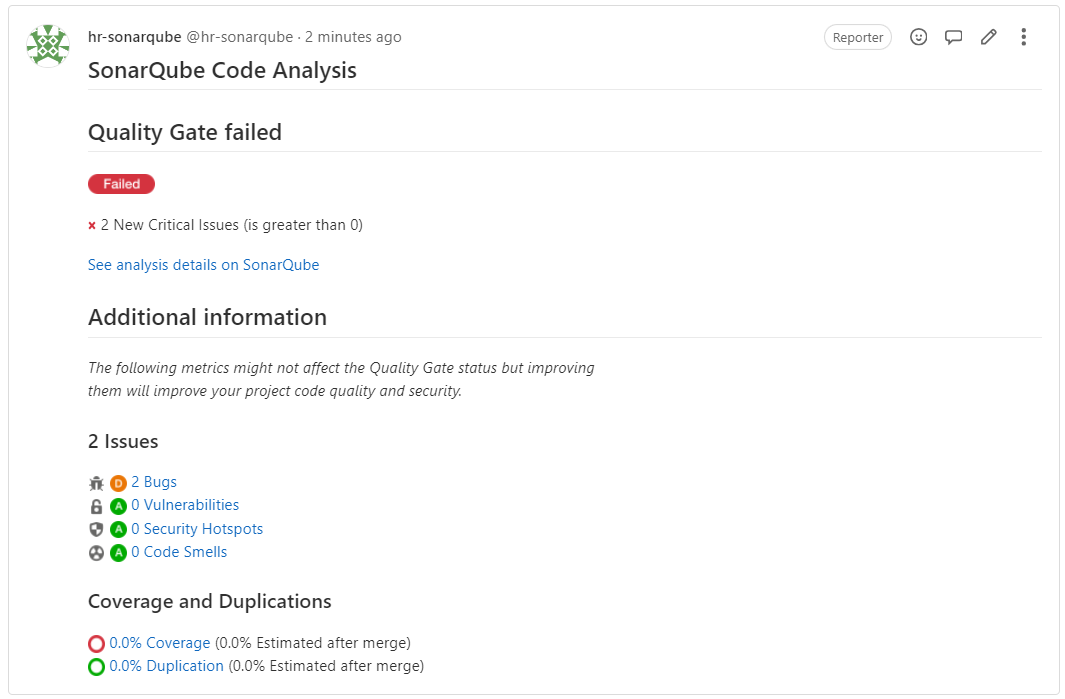1065x699 pixels.
Task: Open the 0 Code Smells link
Action: [179, 552]
